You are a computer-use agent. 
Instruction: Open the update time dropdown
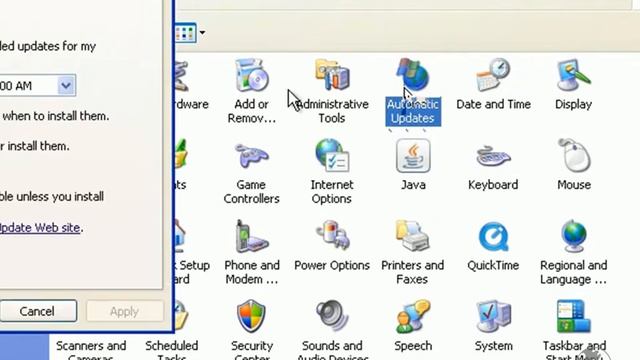point(66,85)
